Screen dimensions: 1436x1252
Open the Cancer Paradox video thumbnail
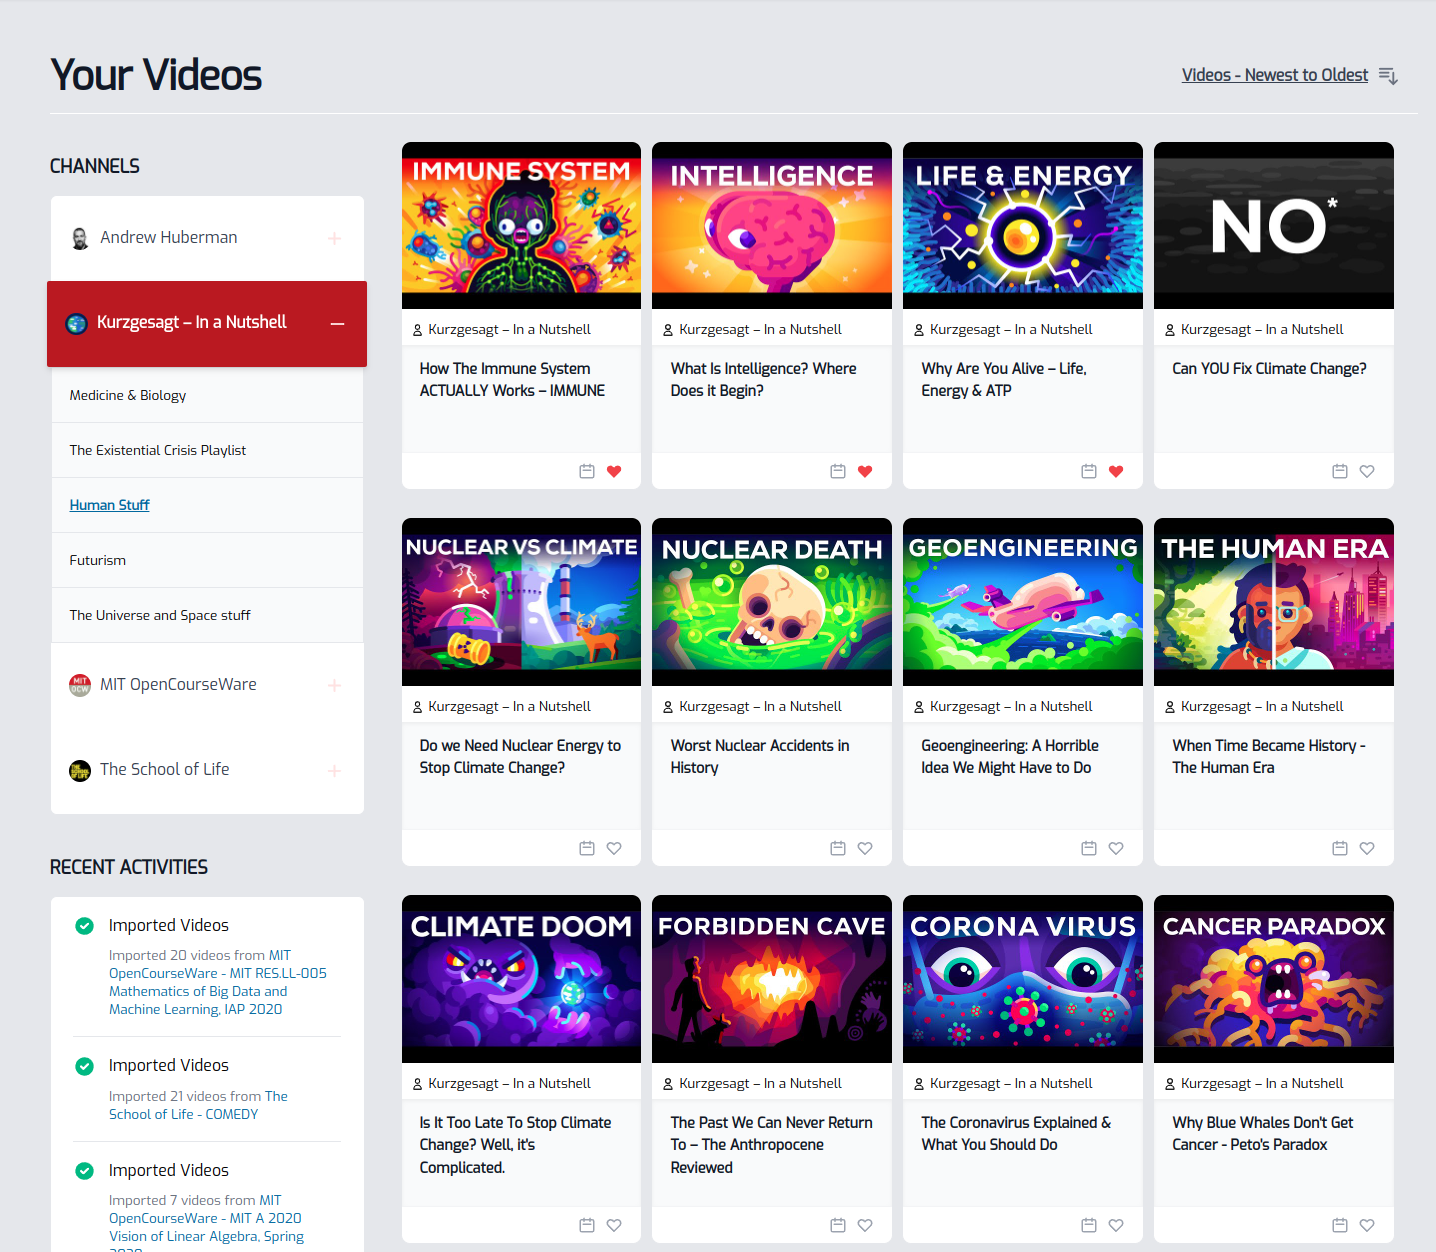click(x=1274, y=979)
